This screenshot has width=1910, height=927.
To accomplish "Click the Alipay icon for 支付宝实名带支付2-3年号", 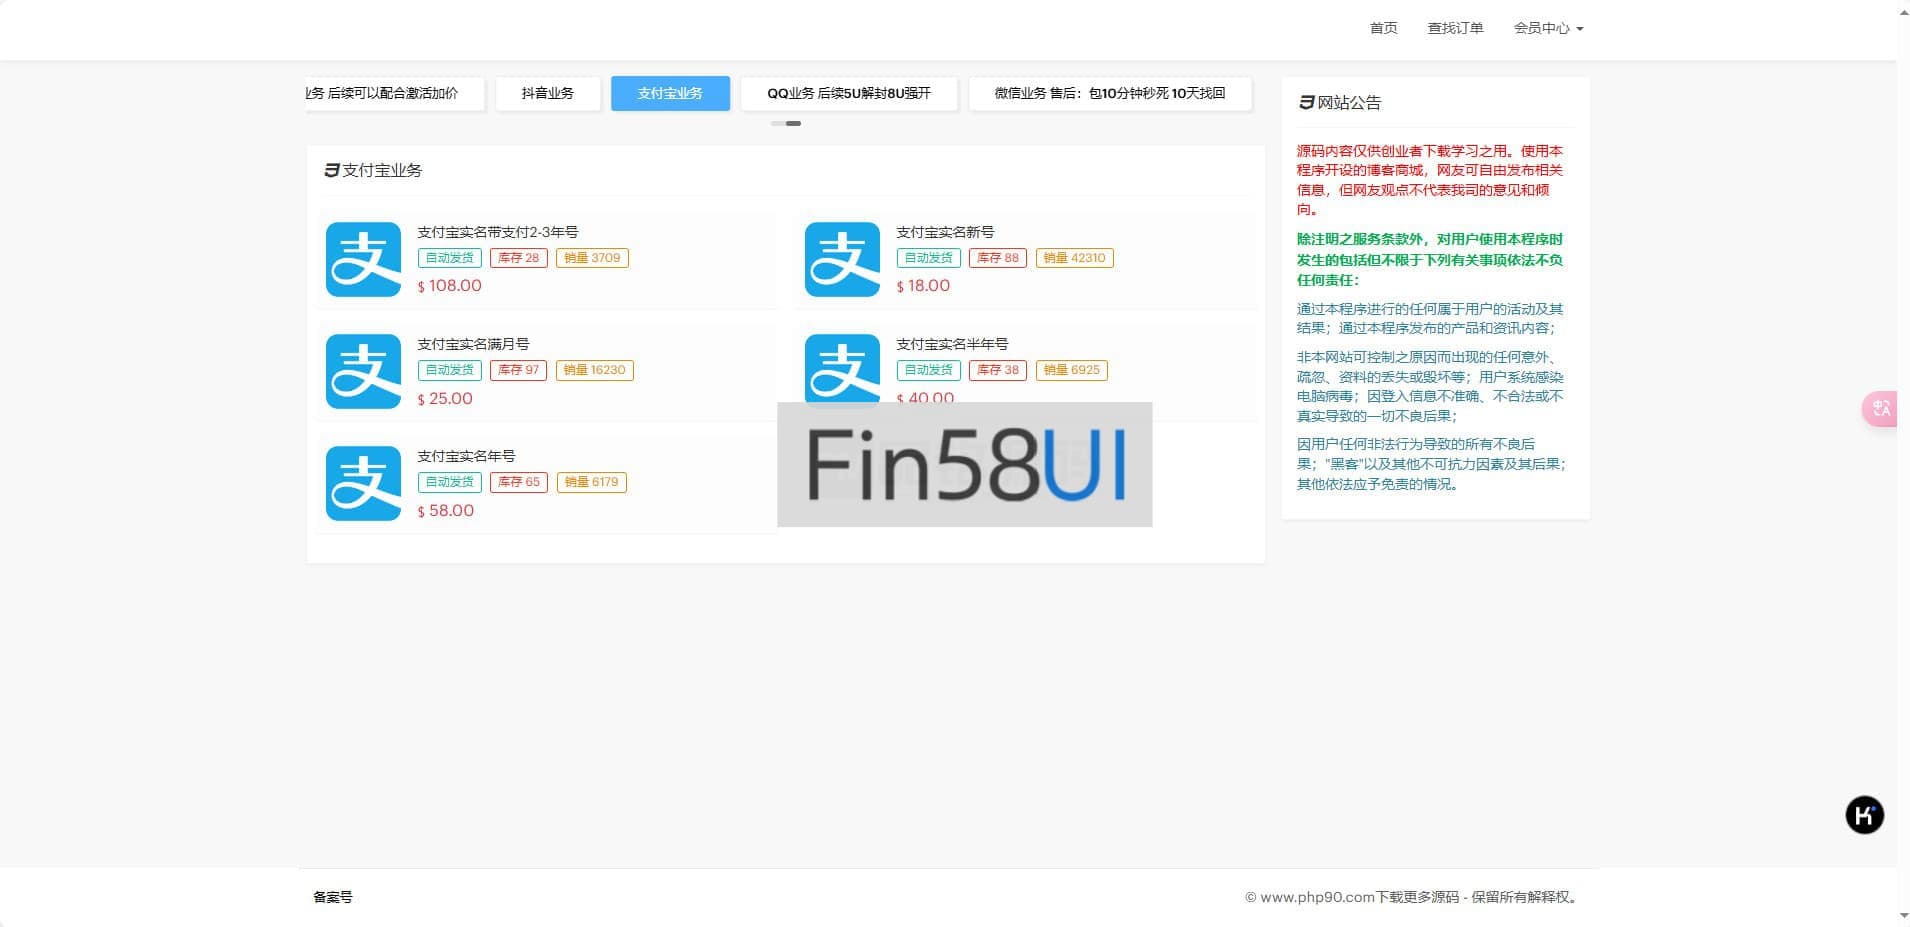I will point(363,259).
